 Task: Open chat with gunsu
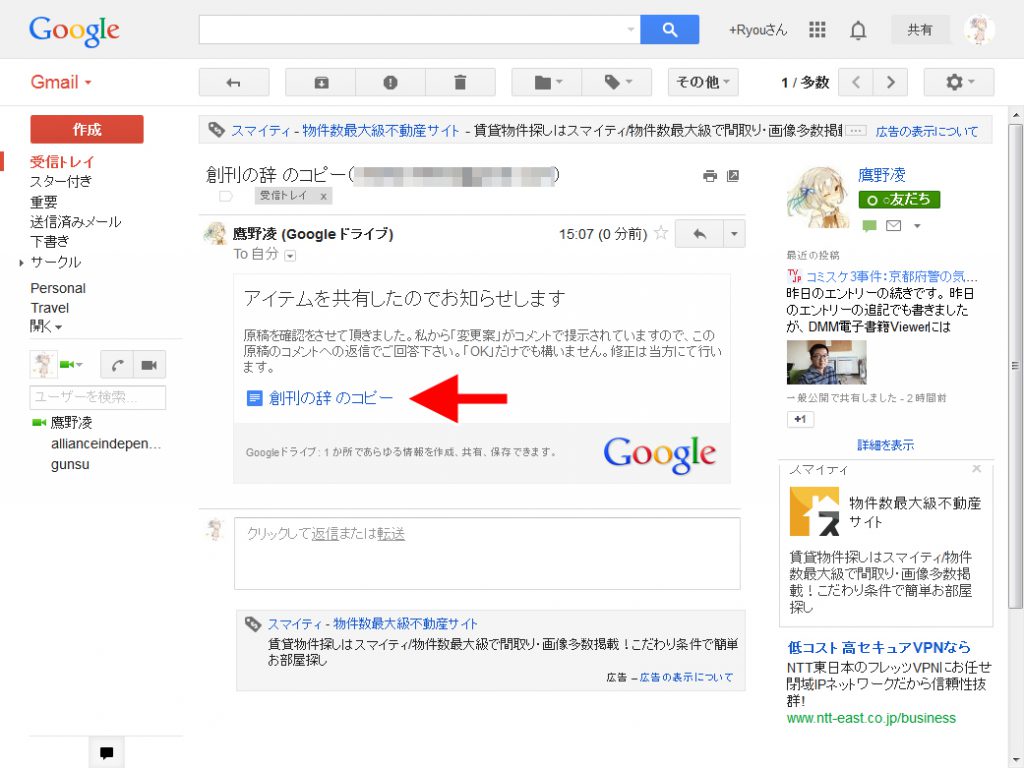70,464
